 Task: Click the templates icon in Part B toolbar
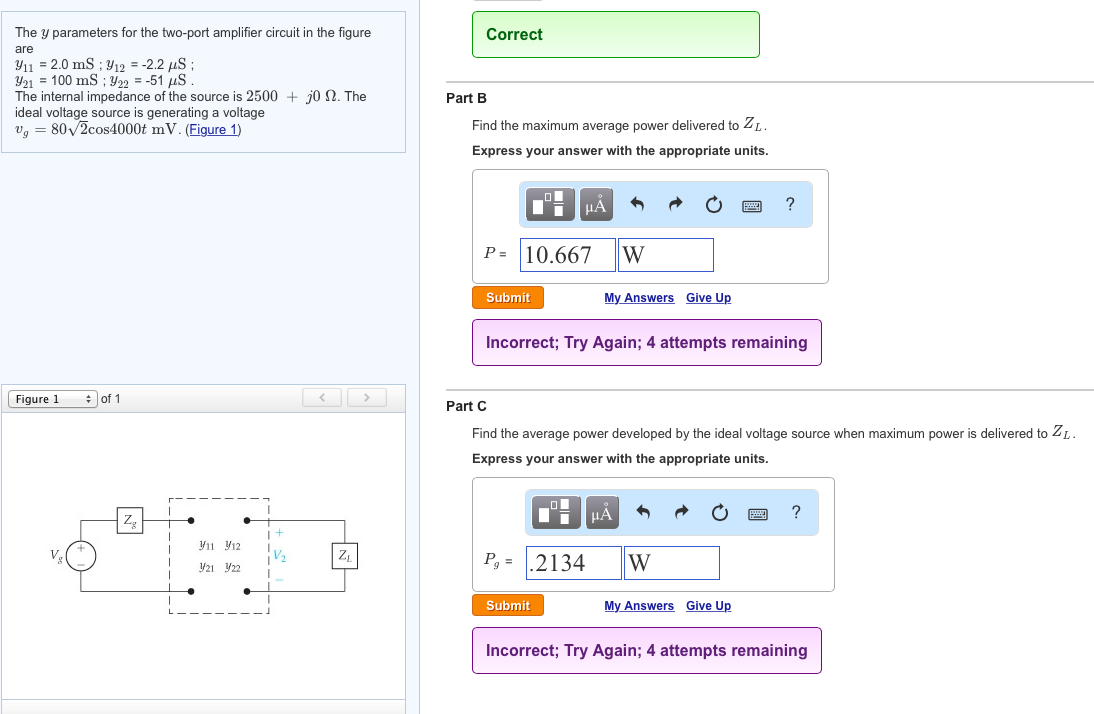[551, 206]
